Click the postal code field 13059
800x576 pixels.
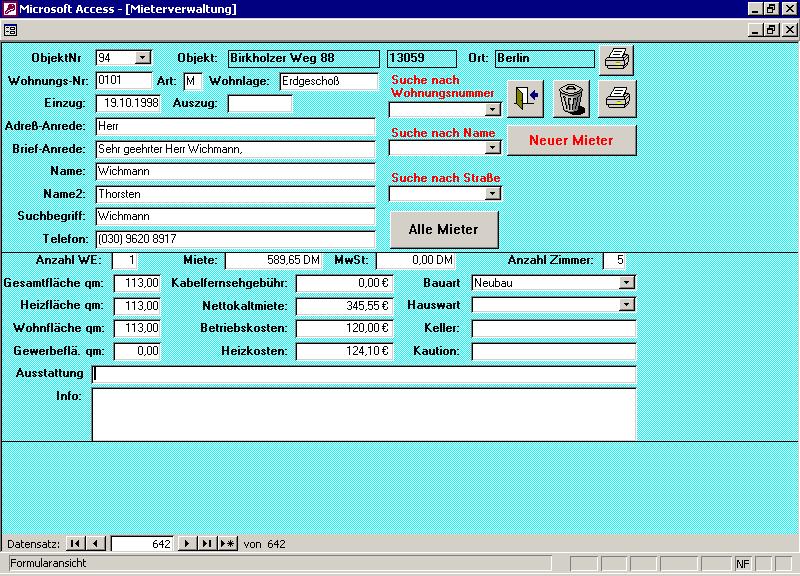click(x=421, y=58)
